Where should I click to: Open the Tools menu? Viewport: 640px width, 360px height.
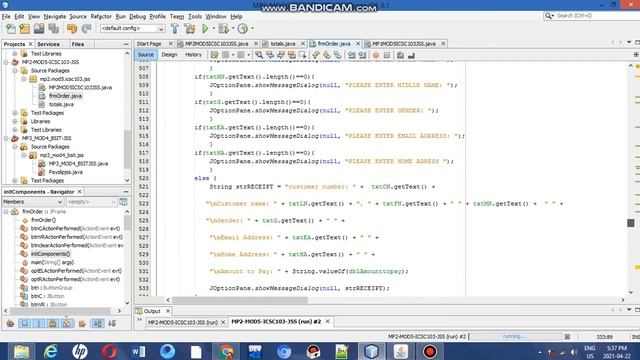195,16
